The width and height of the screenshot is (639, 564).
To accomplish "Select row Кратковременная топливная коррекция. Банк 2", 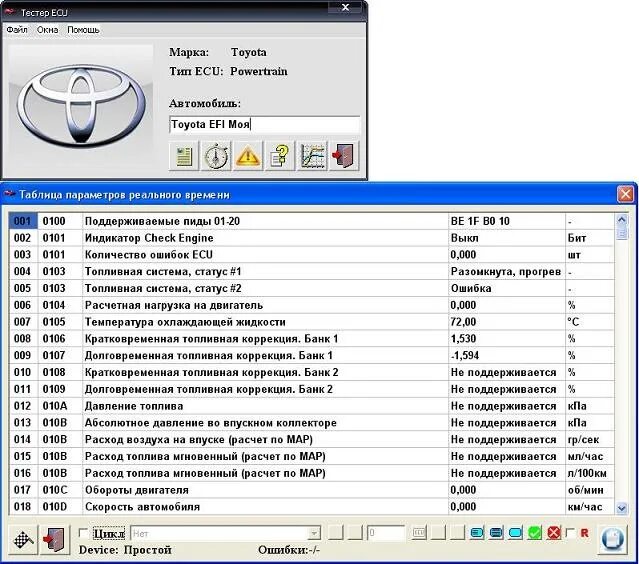I will (311, 372).
